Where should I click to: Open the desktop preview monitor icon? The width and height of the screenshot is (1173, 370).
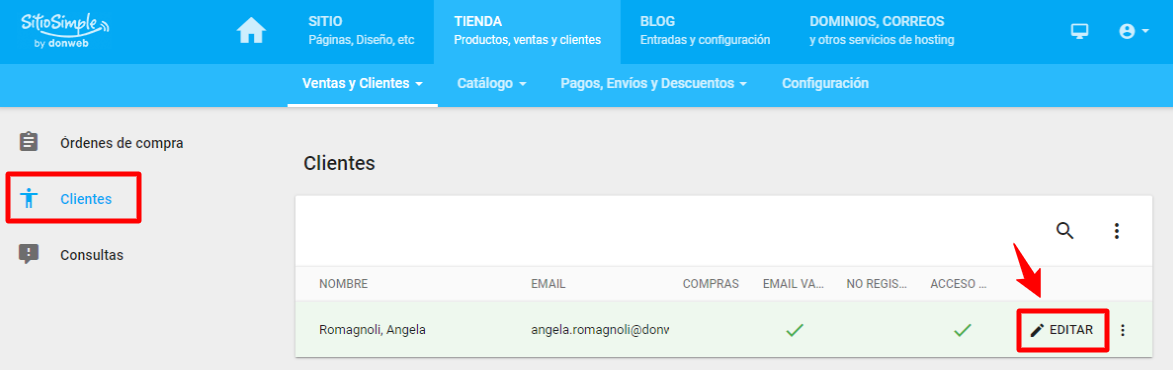(x=1079, y=31)
